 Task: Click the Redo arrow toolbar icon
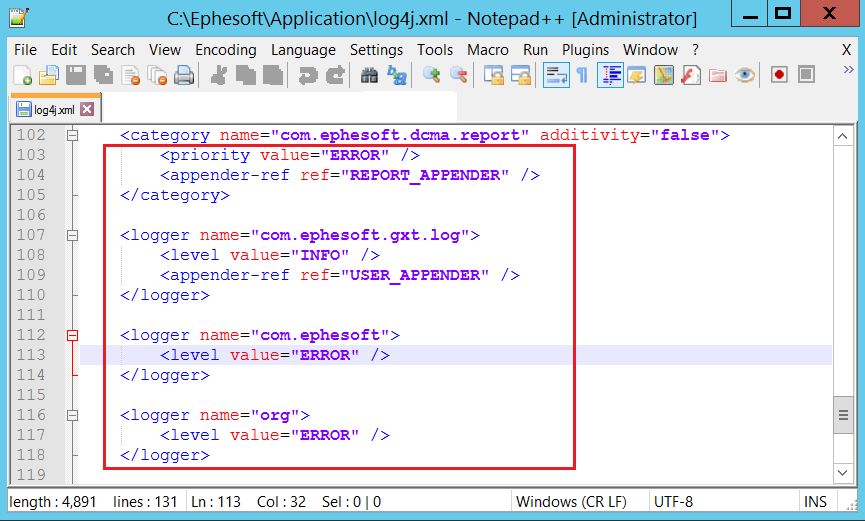click(x=335, y=75)
